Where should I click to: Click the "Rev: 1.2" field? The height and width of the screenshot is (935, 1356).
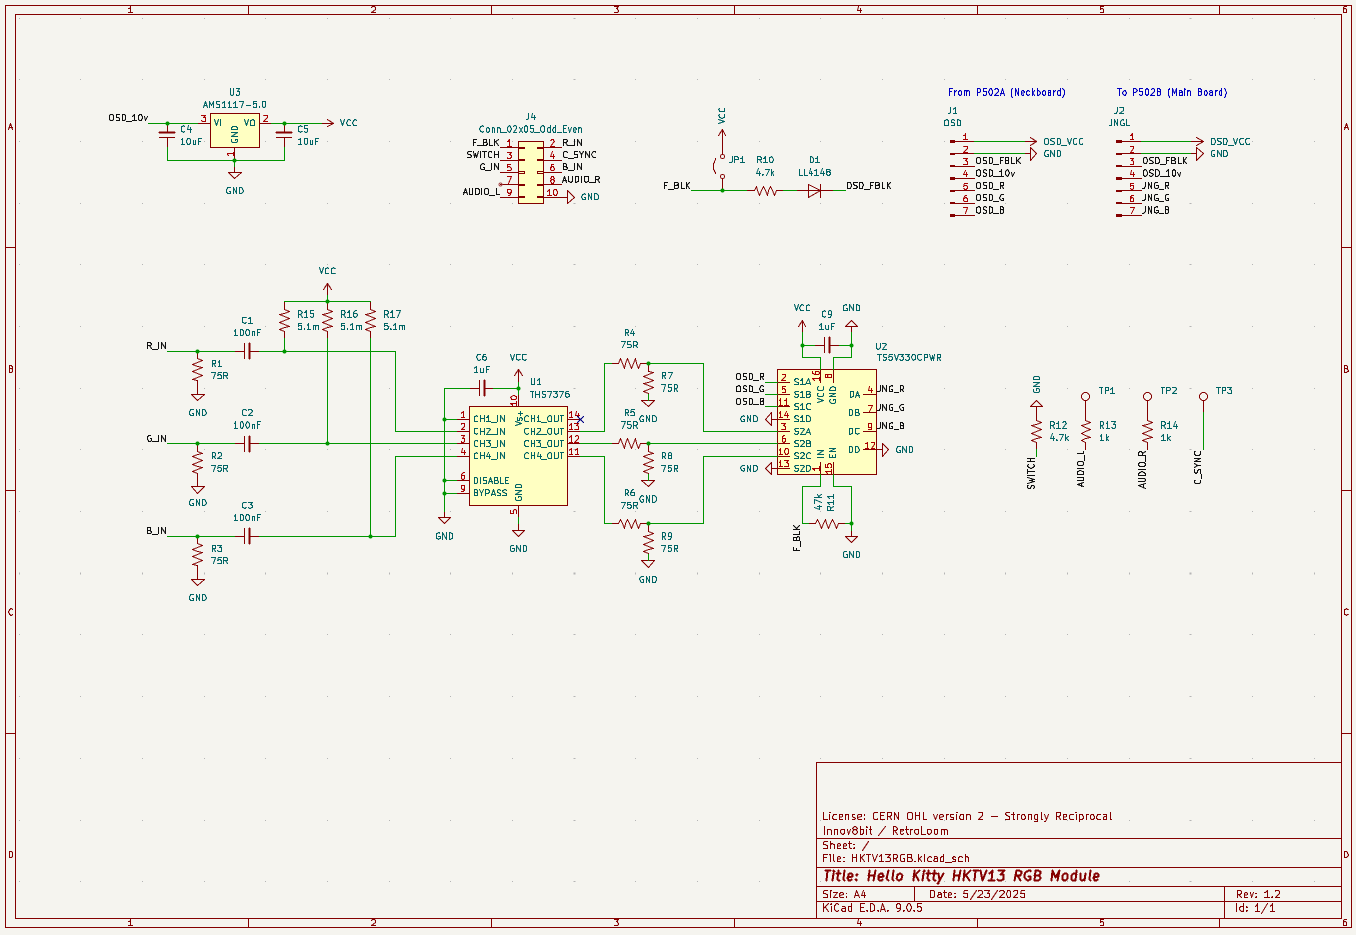tap(1258, 894)
